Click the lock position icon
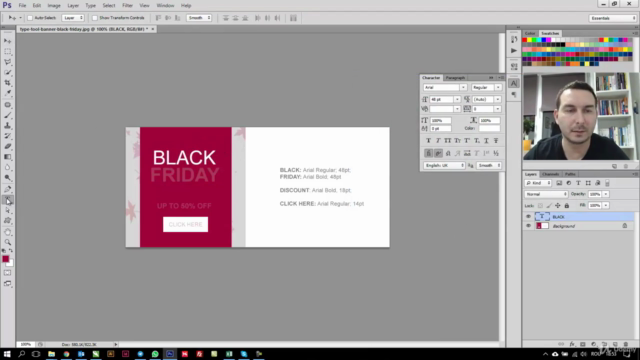 pos(558,205)
